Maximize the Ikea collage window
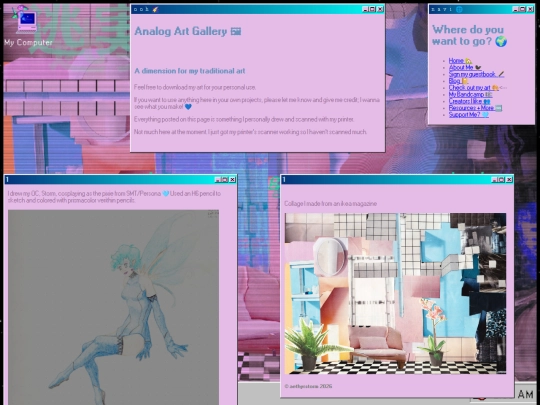The width and height of the screenshot is (540, 405). pos(502,179)
